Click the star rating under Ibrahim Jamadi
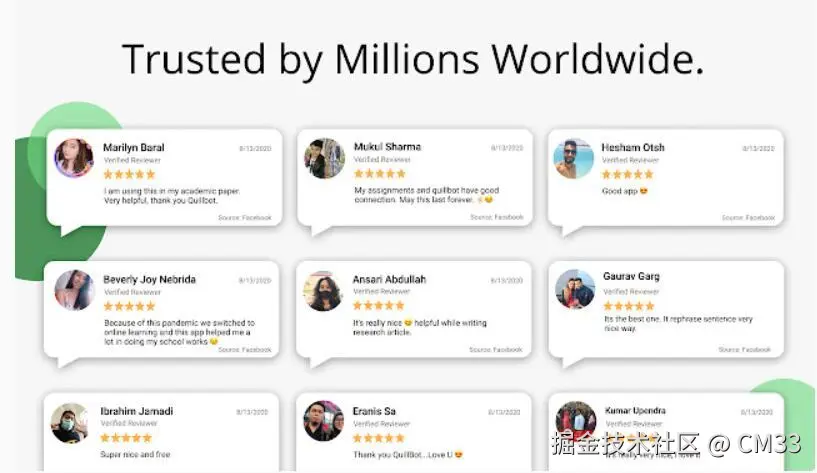 coord(126,438)
